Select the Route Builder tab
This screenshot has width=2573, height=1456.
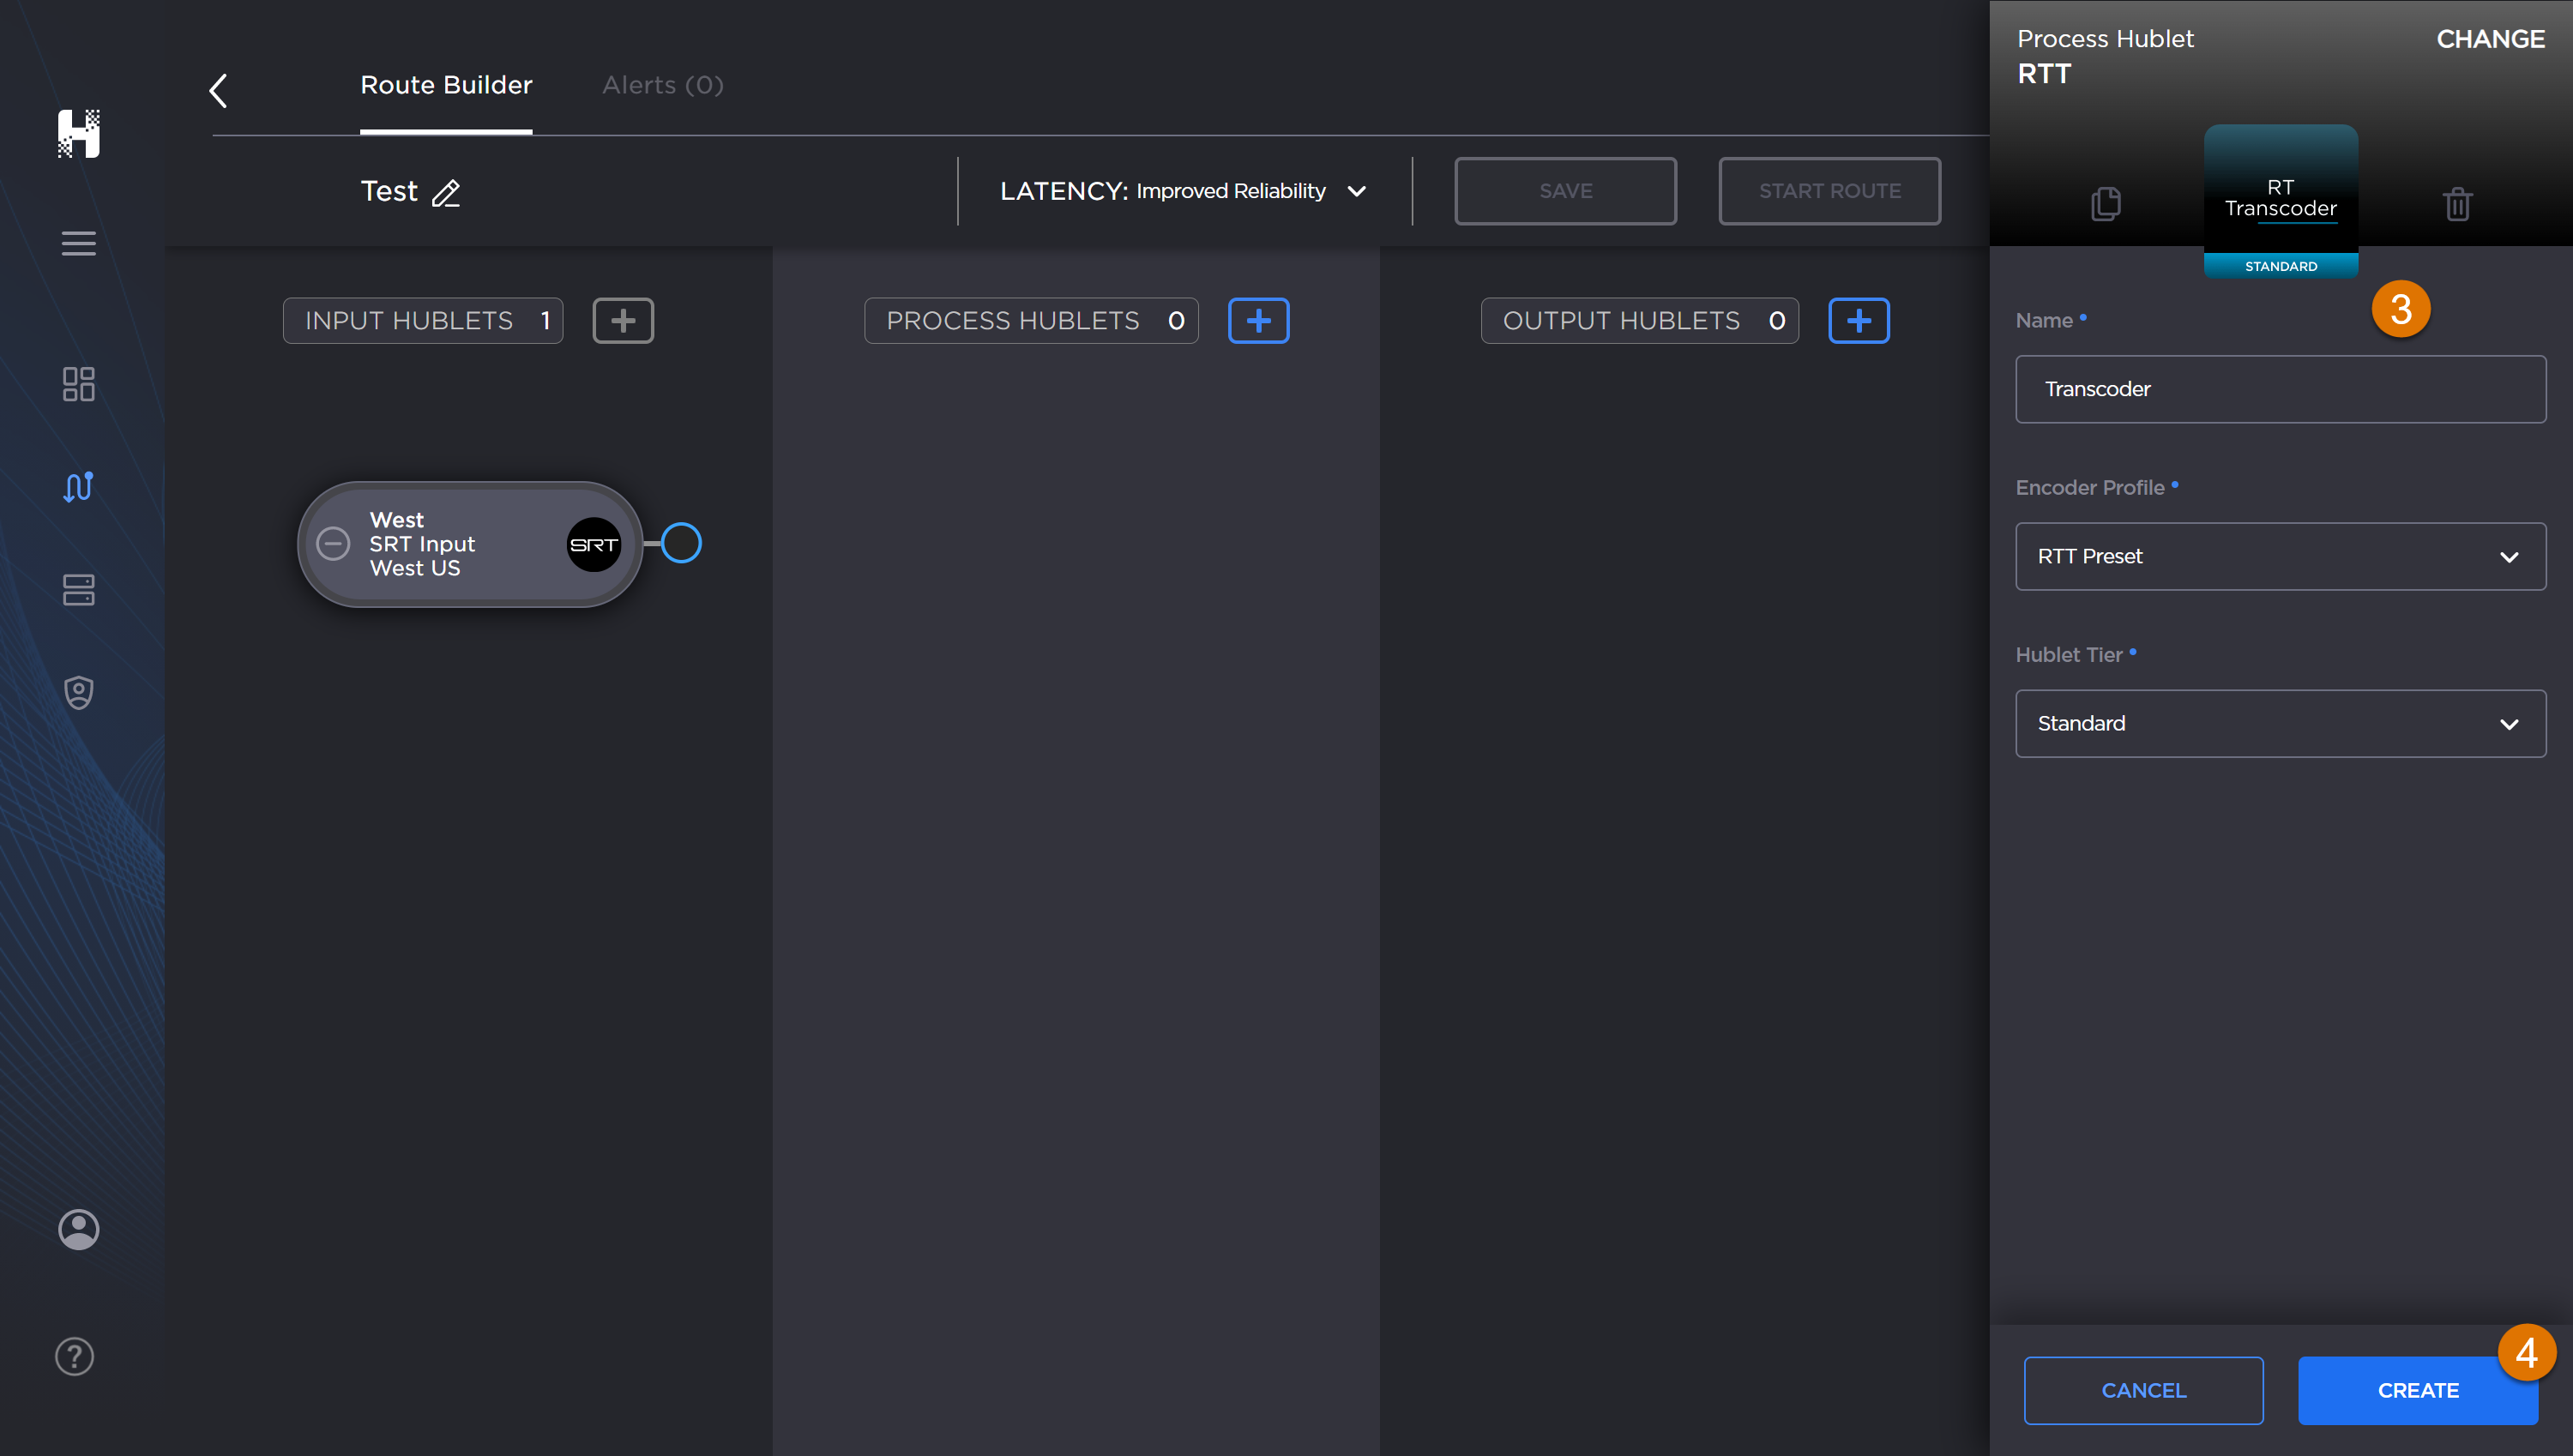pyautogui.click(x=446, y=85)
